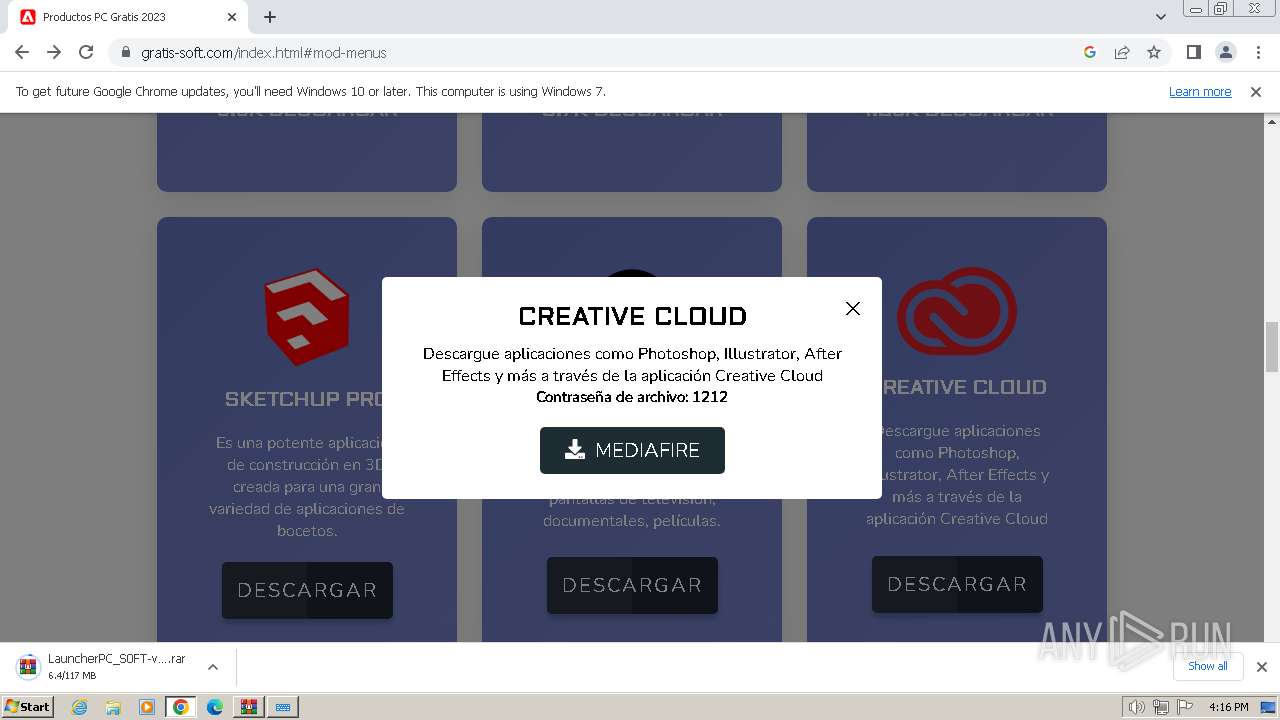Click the Learn more link
1280x720 pixels.
1200,91
